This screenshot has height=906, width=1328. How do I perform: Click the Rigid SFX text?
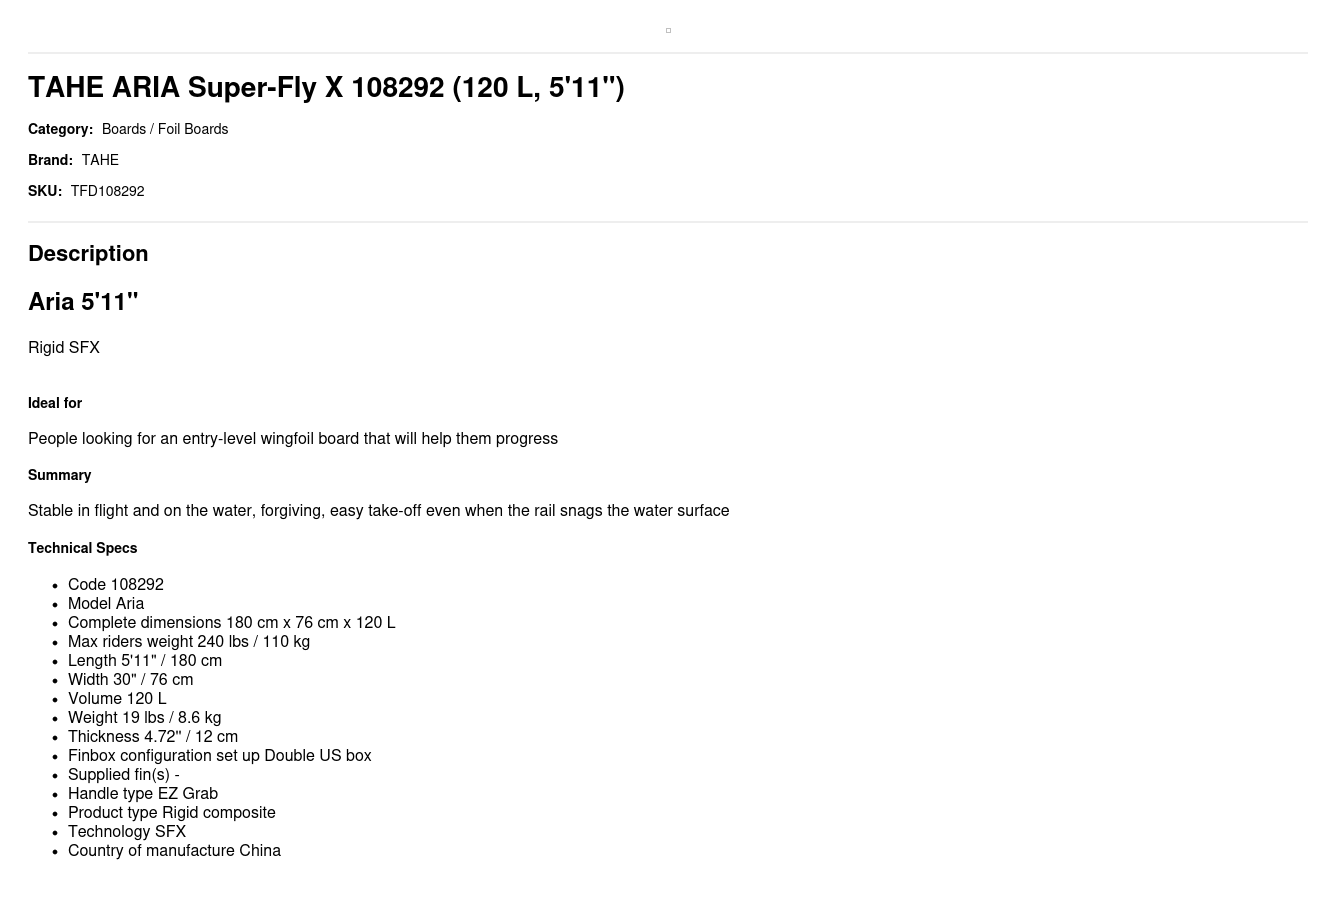[x=64, y=348]
